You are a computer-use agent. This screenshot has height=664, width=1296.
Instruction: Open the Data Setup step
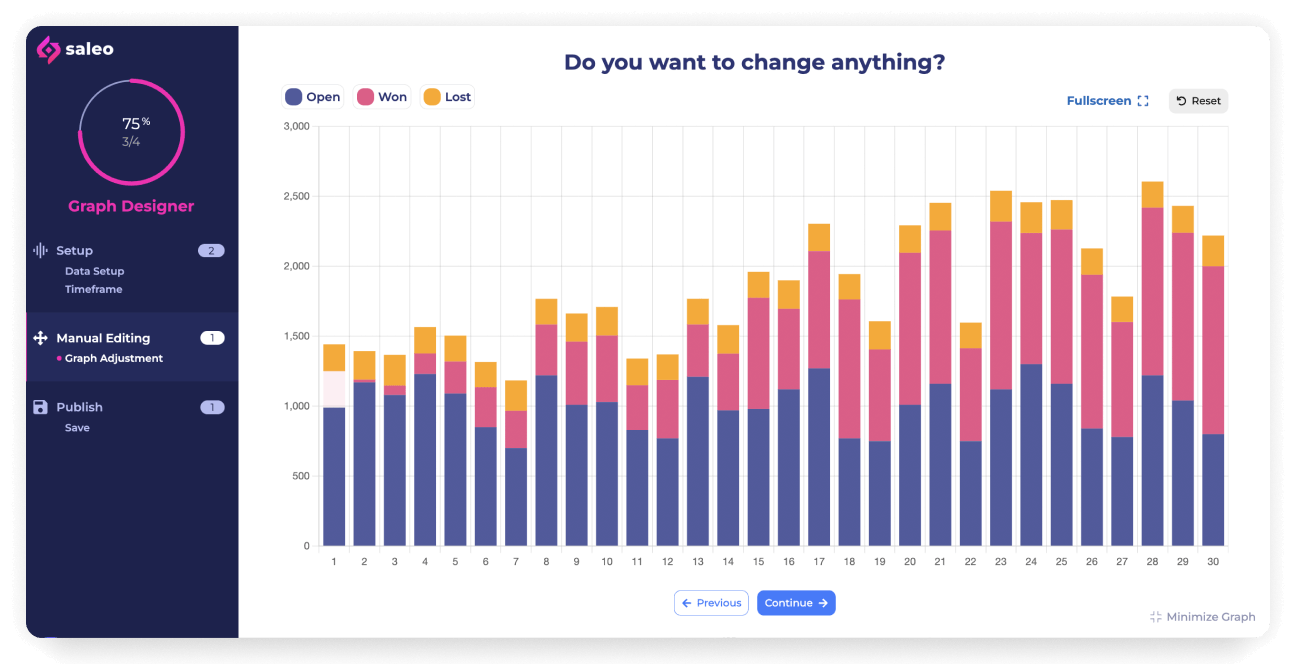(95, 271)
